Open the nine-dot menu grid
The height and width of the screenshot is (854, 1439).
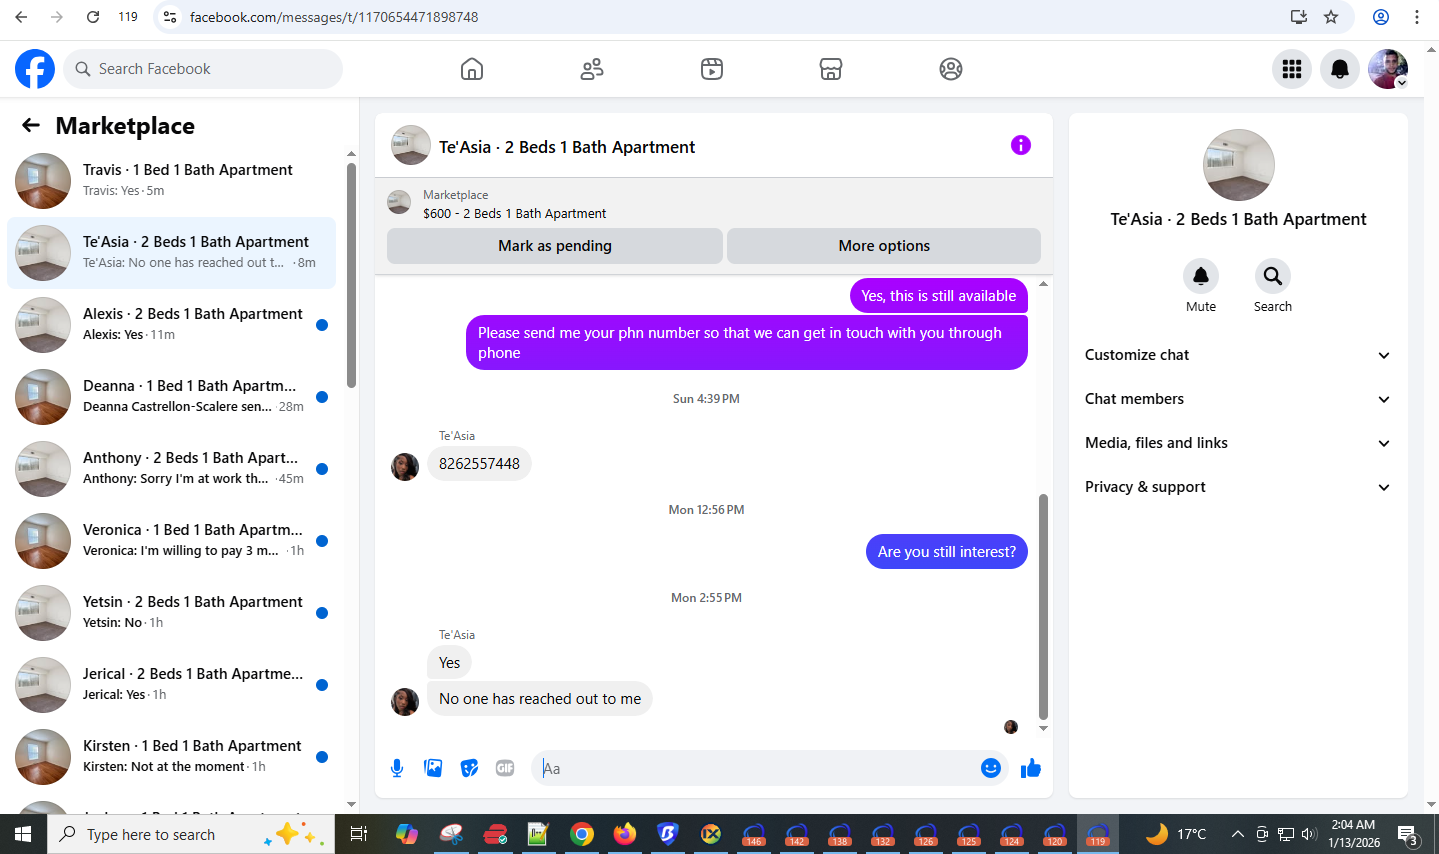pos(1292,69)
